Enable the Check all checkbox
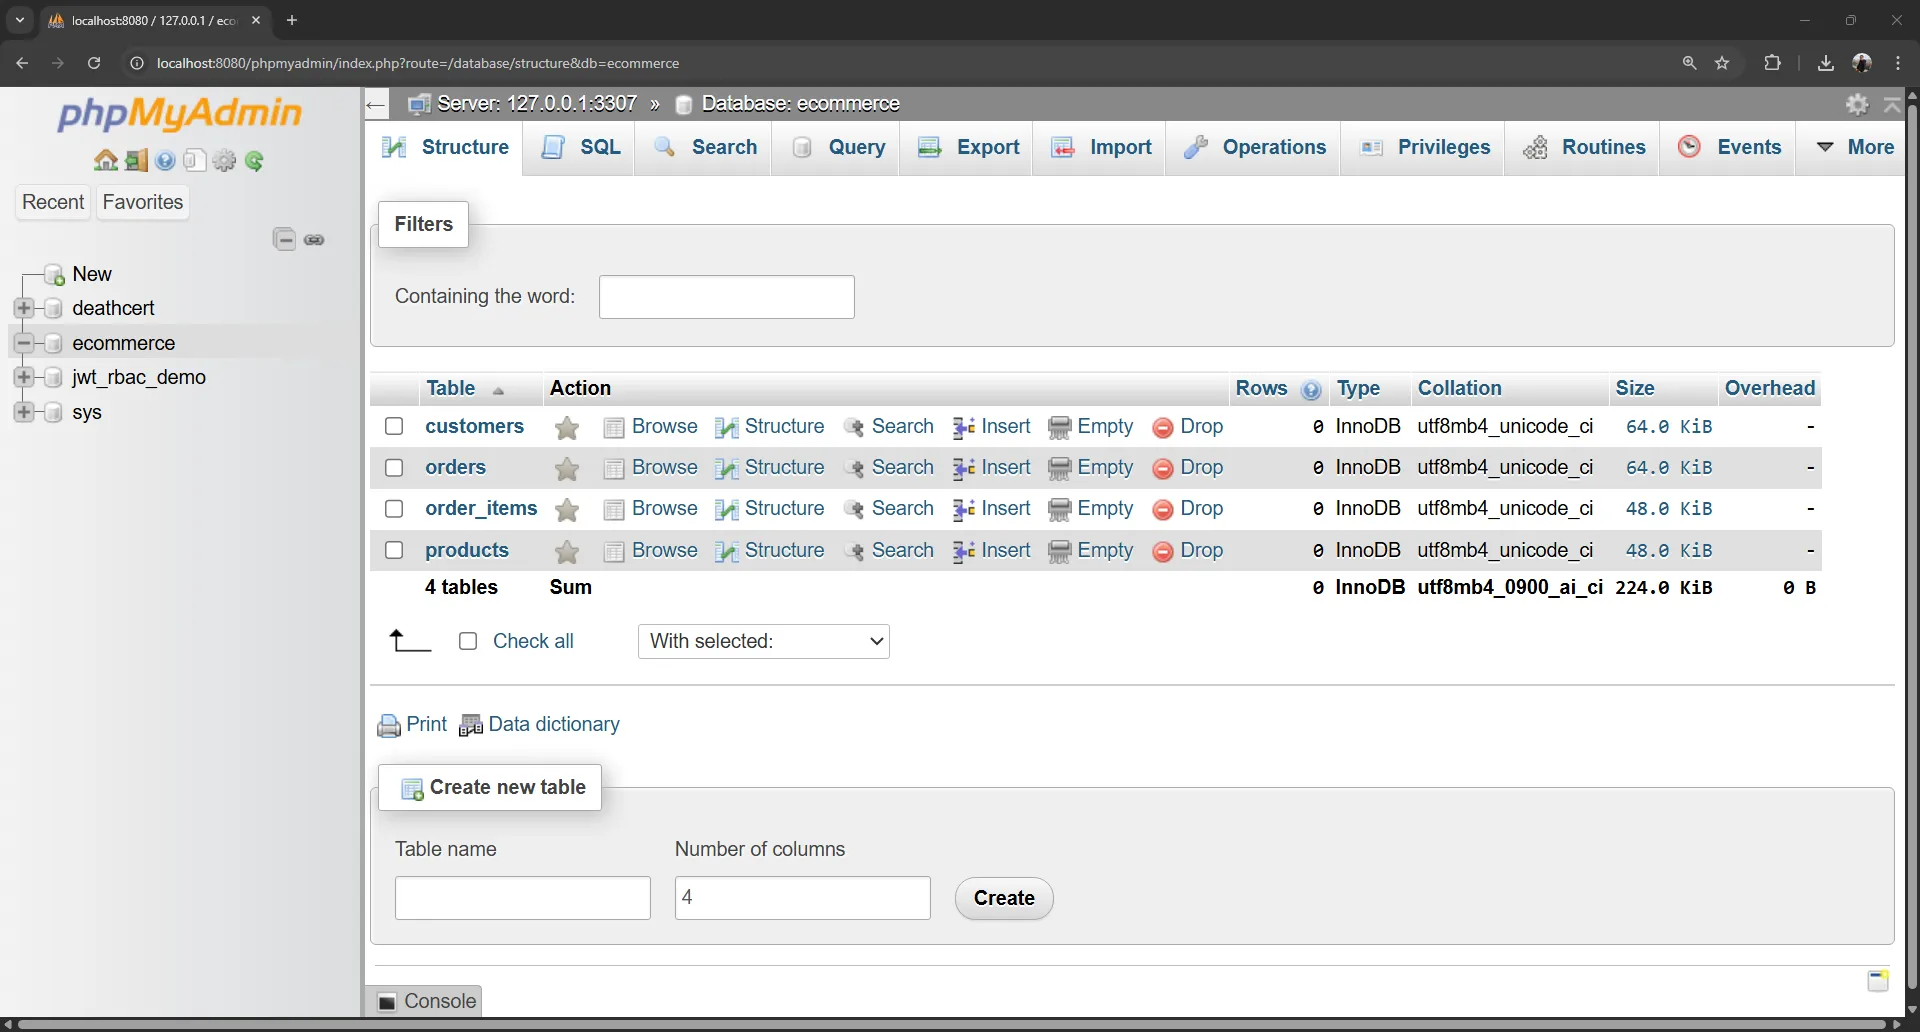1920x1032 pixels. (x=467, y=641)
